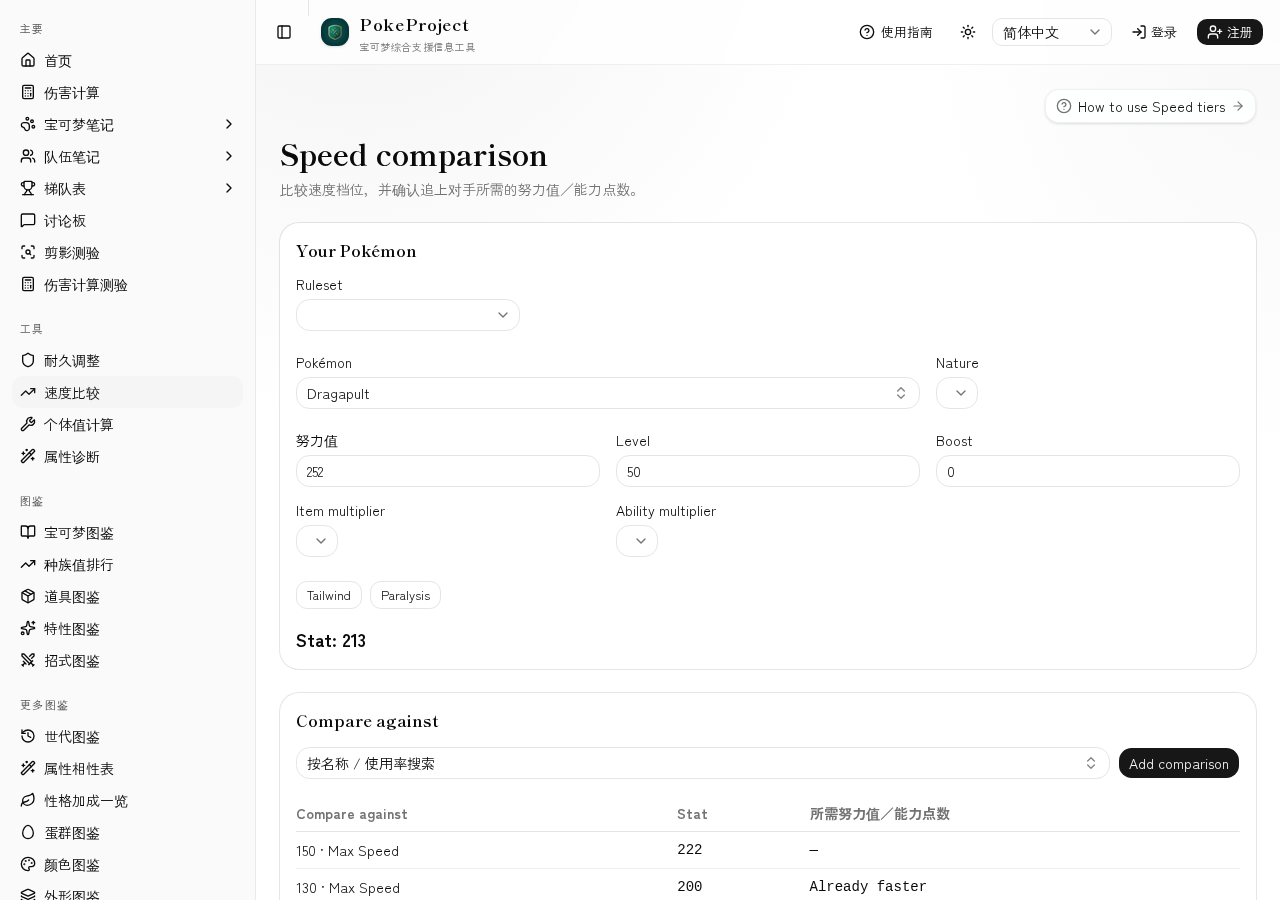
Task: Click Add comparison button
Action: [x=1179, y=763]
